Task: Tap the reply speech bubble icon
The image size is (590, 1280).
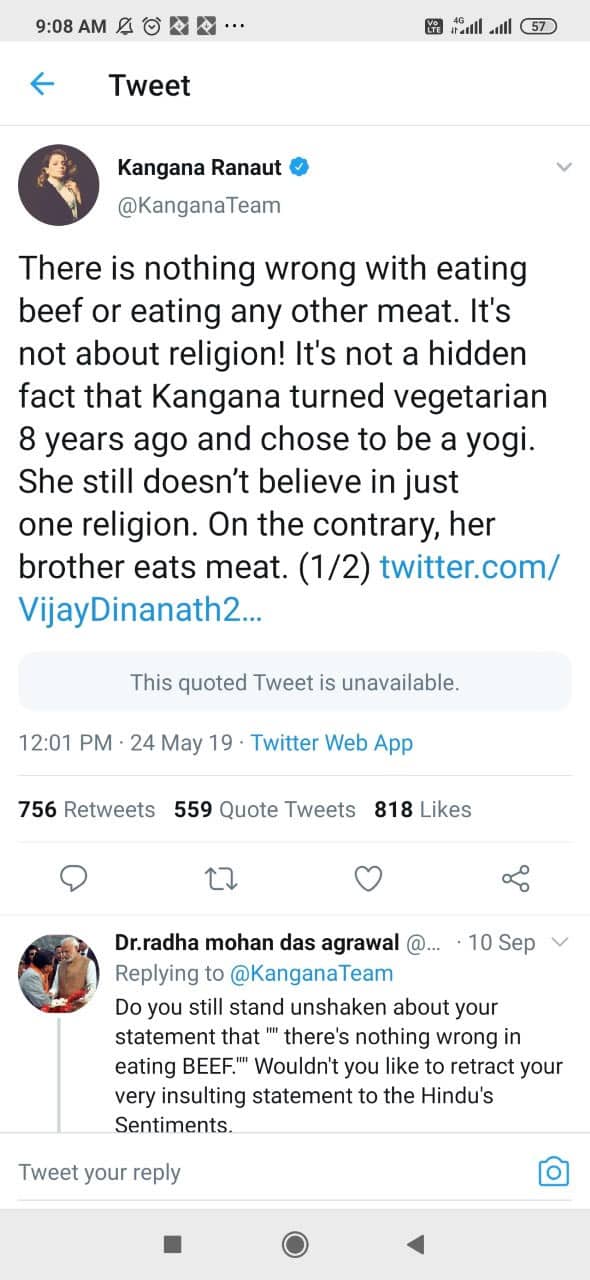Action: tap(73, 879)
